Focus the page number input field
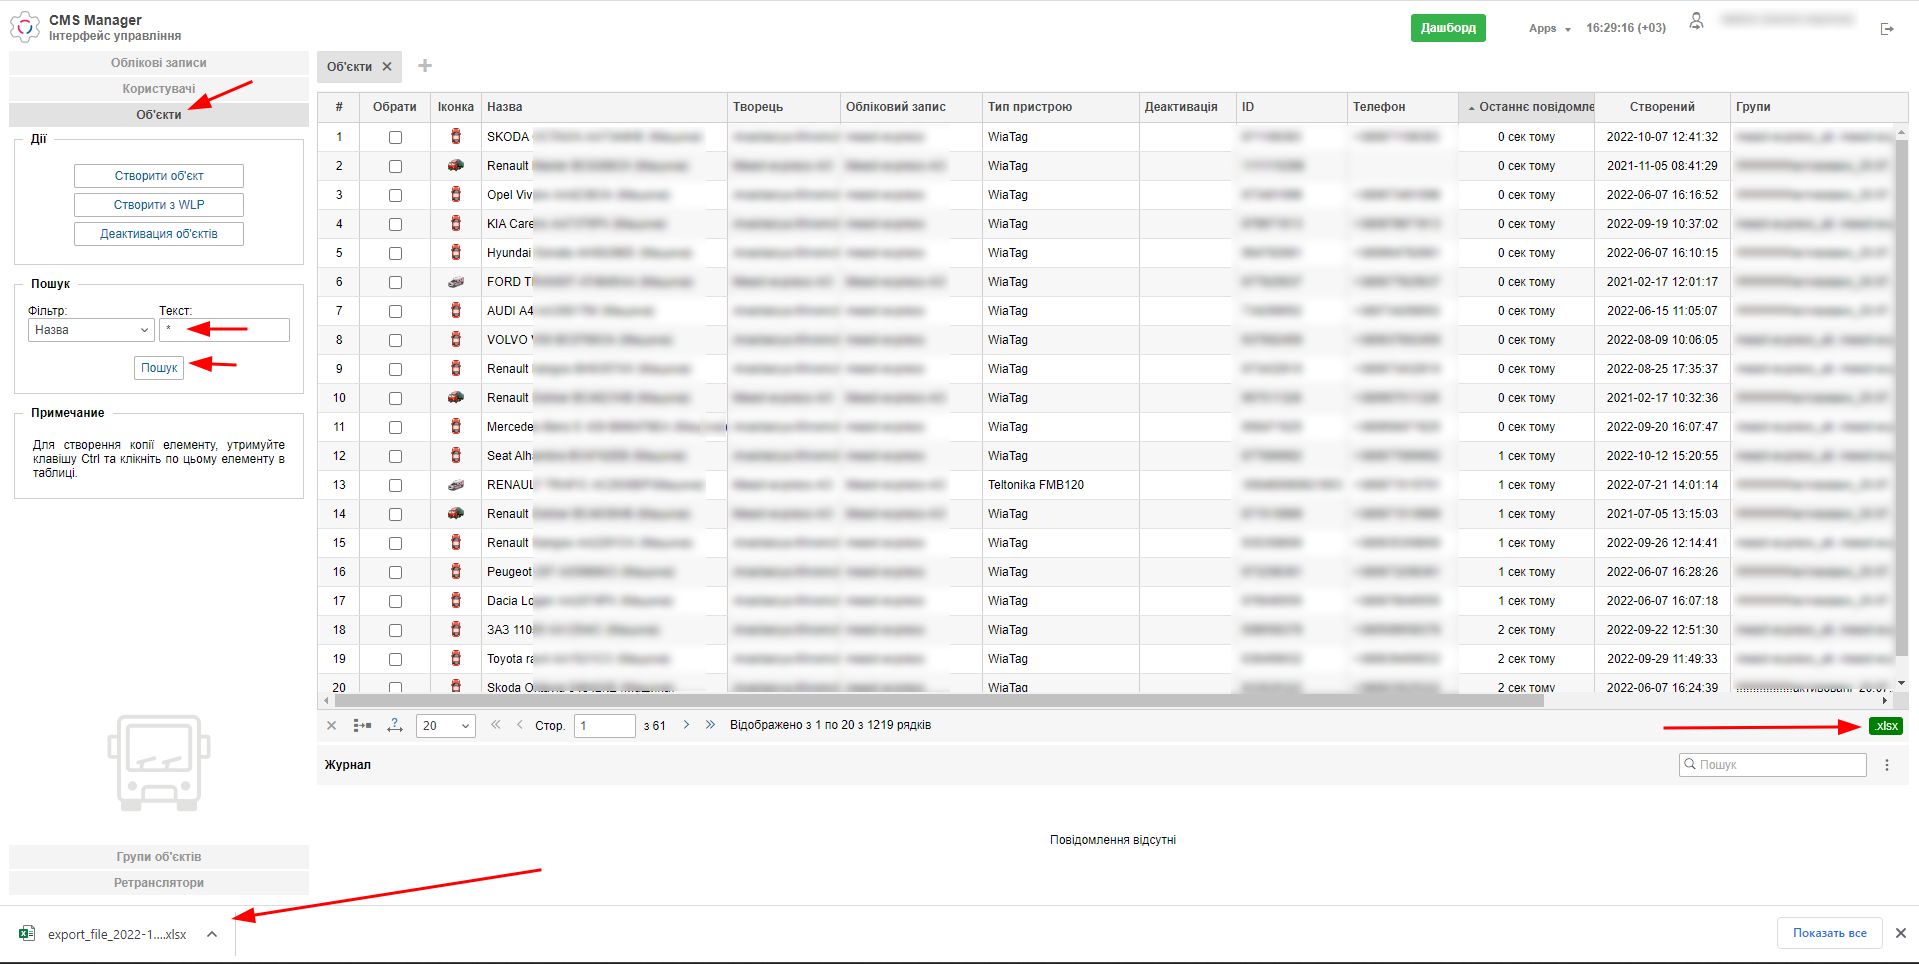This screenshot has height=964, width=1919. tap(605, 726)
